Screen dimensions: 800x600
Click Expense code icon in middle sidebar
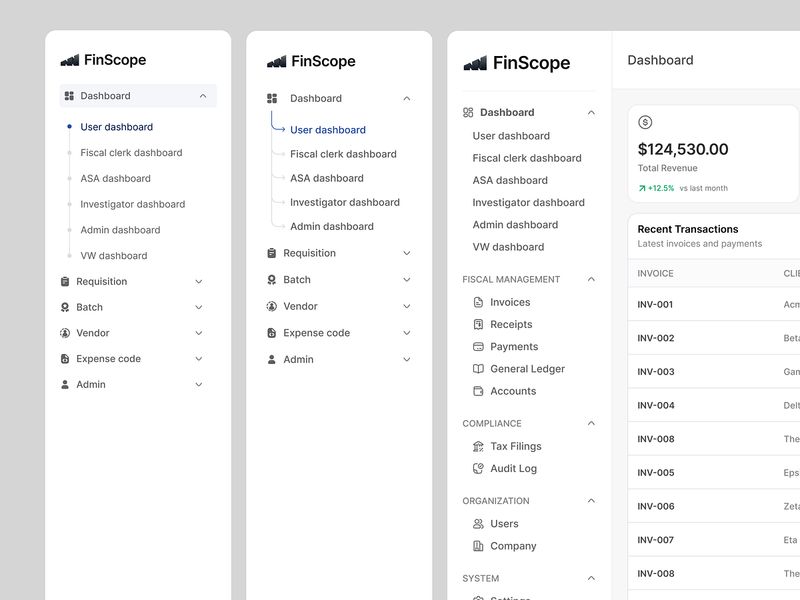271,333
